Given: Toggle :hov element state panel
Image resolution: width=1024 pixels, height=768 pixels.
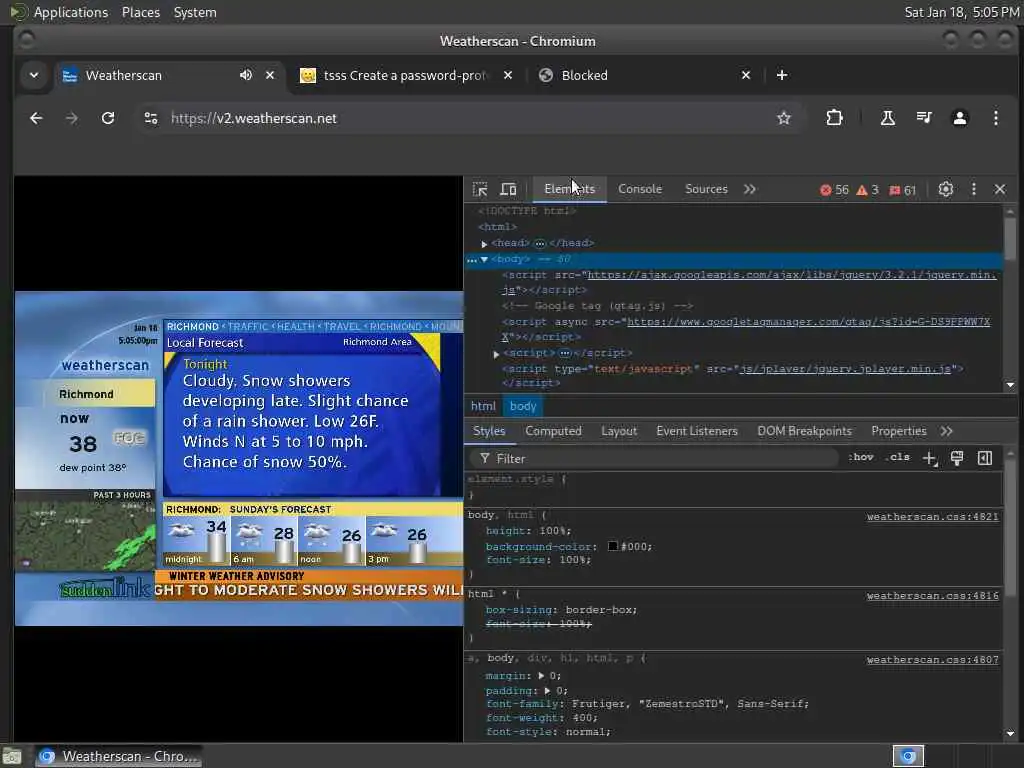Looking at the screenshot, I should pos(861,457).
